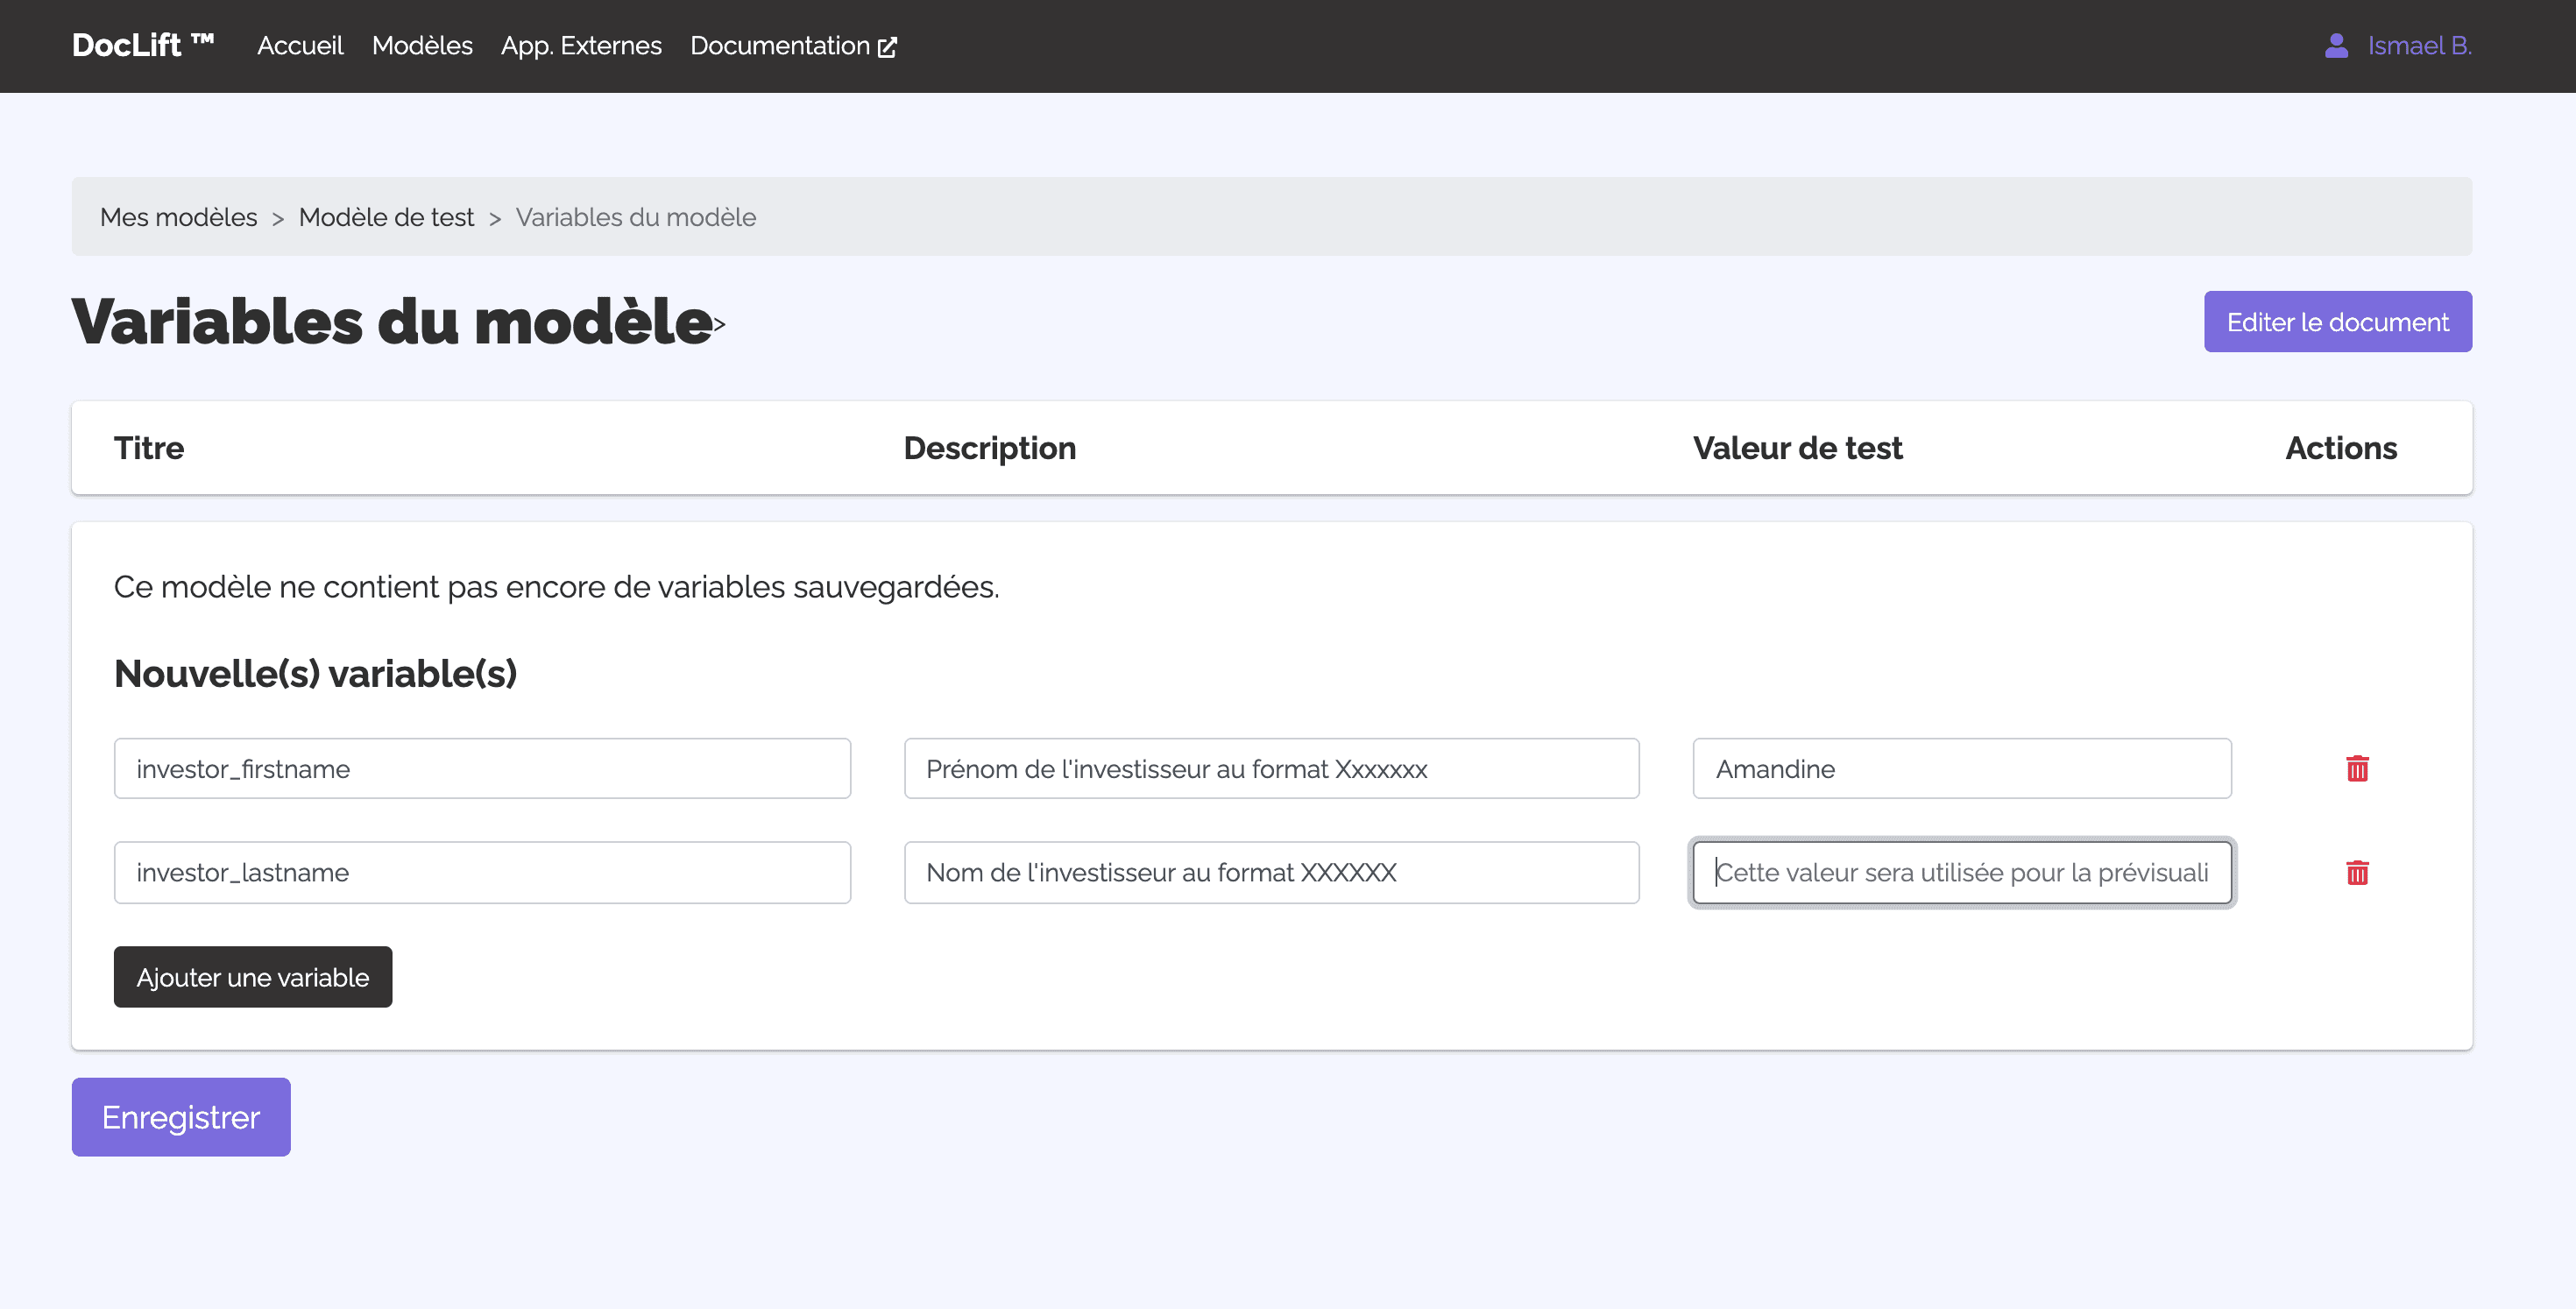Focus the investor_firstname title field
The image size is (2576, 1309).
tap(482, 768)
